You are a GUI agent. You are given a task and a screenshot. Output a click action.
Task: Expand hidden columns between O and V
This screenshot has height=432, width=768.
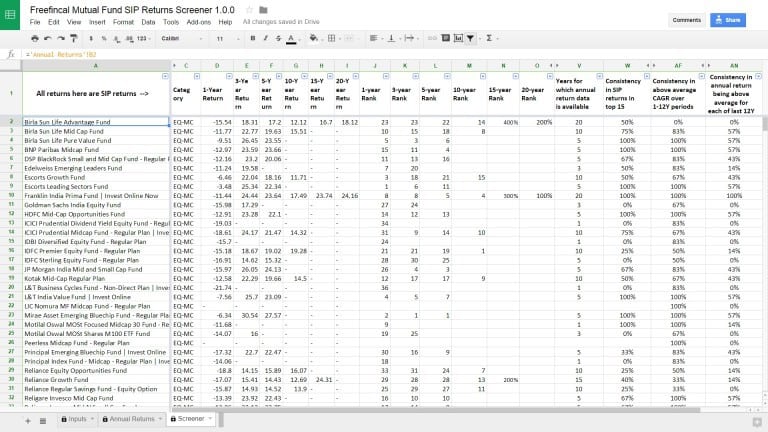coord(554,66)
